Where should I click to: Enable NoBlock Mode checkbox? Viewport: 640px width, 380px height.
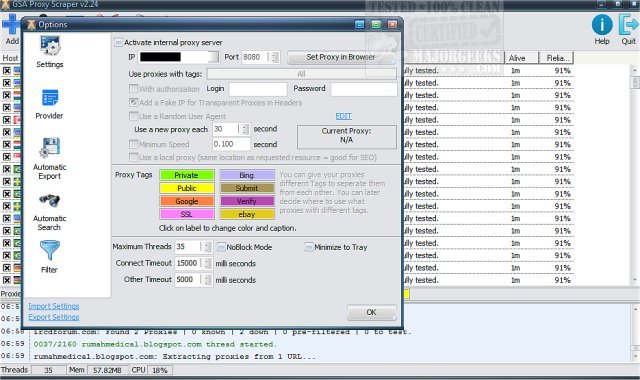(x=221, y=247)
